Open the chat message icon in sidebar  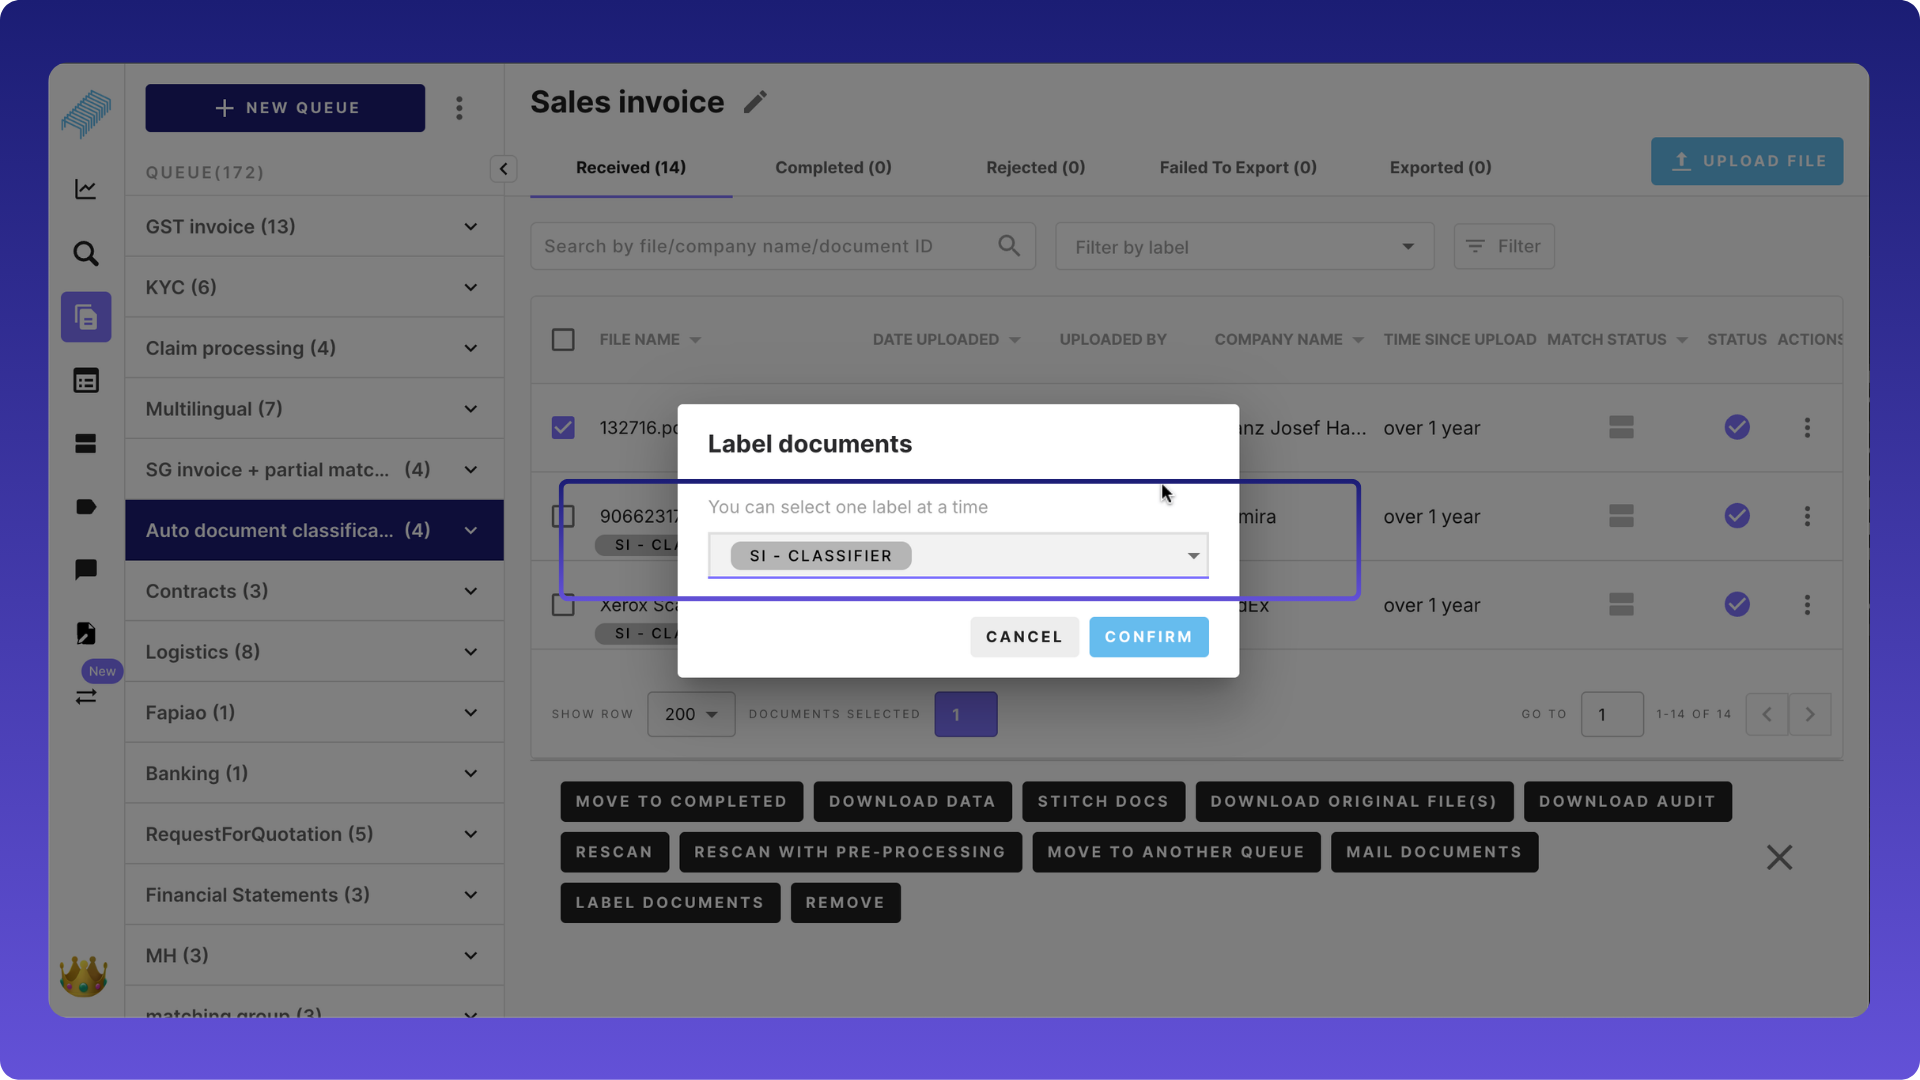(x=86, y=570)
